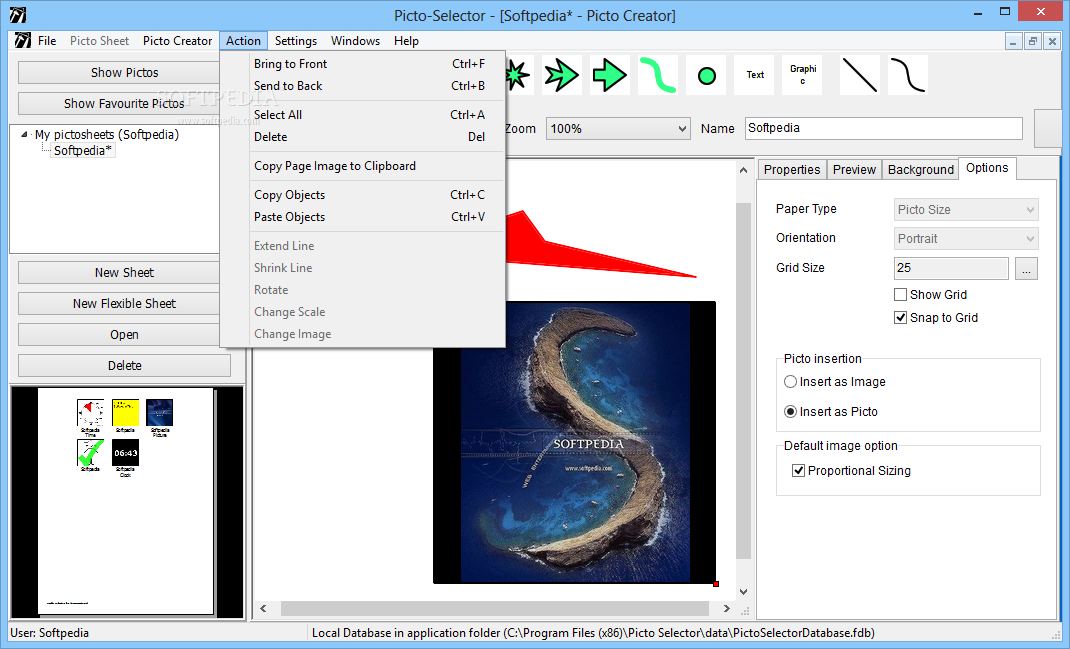
Task: Close the open Action menu
Action: 244,41
